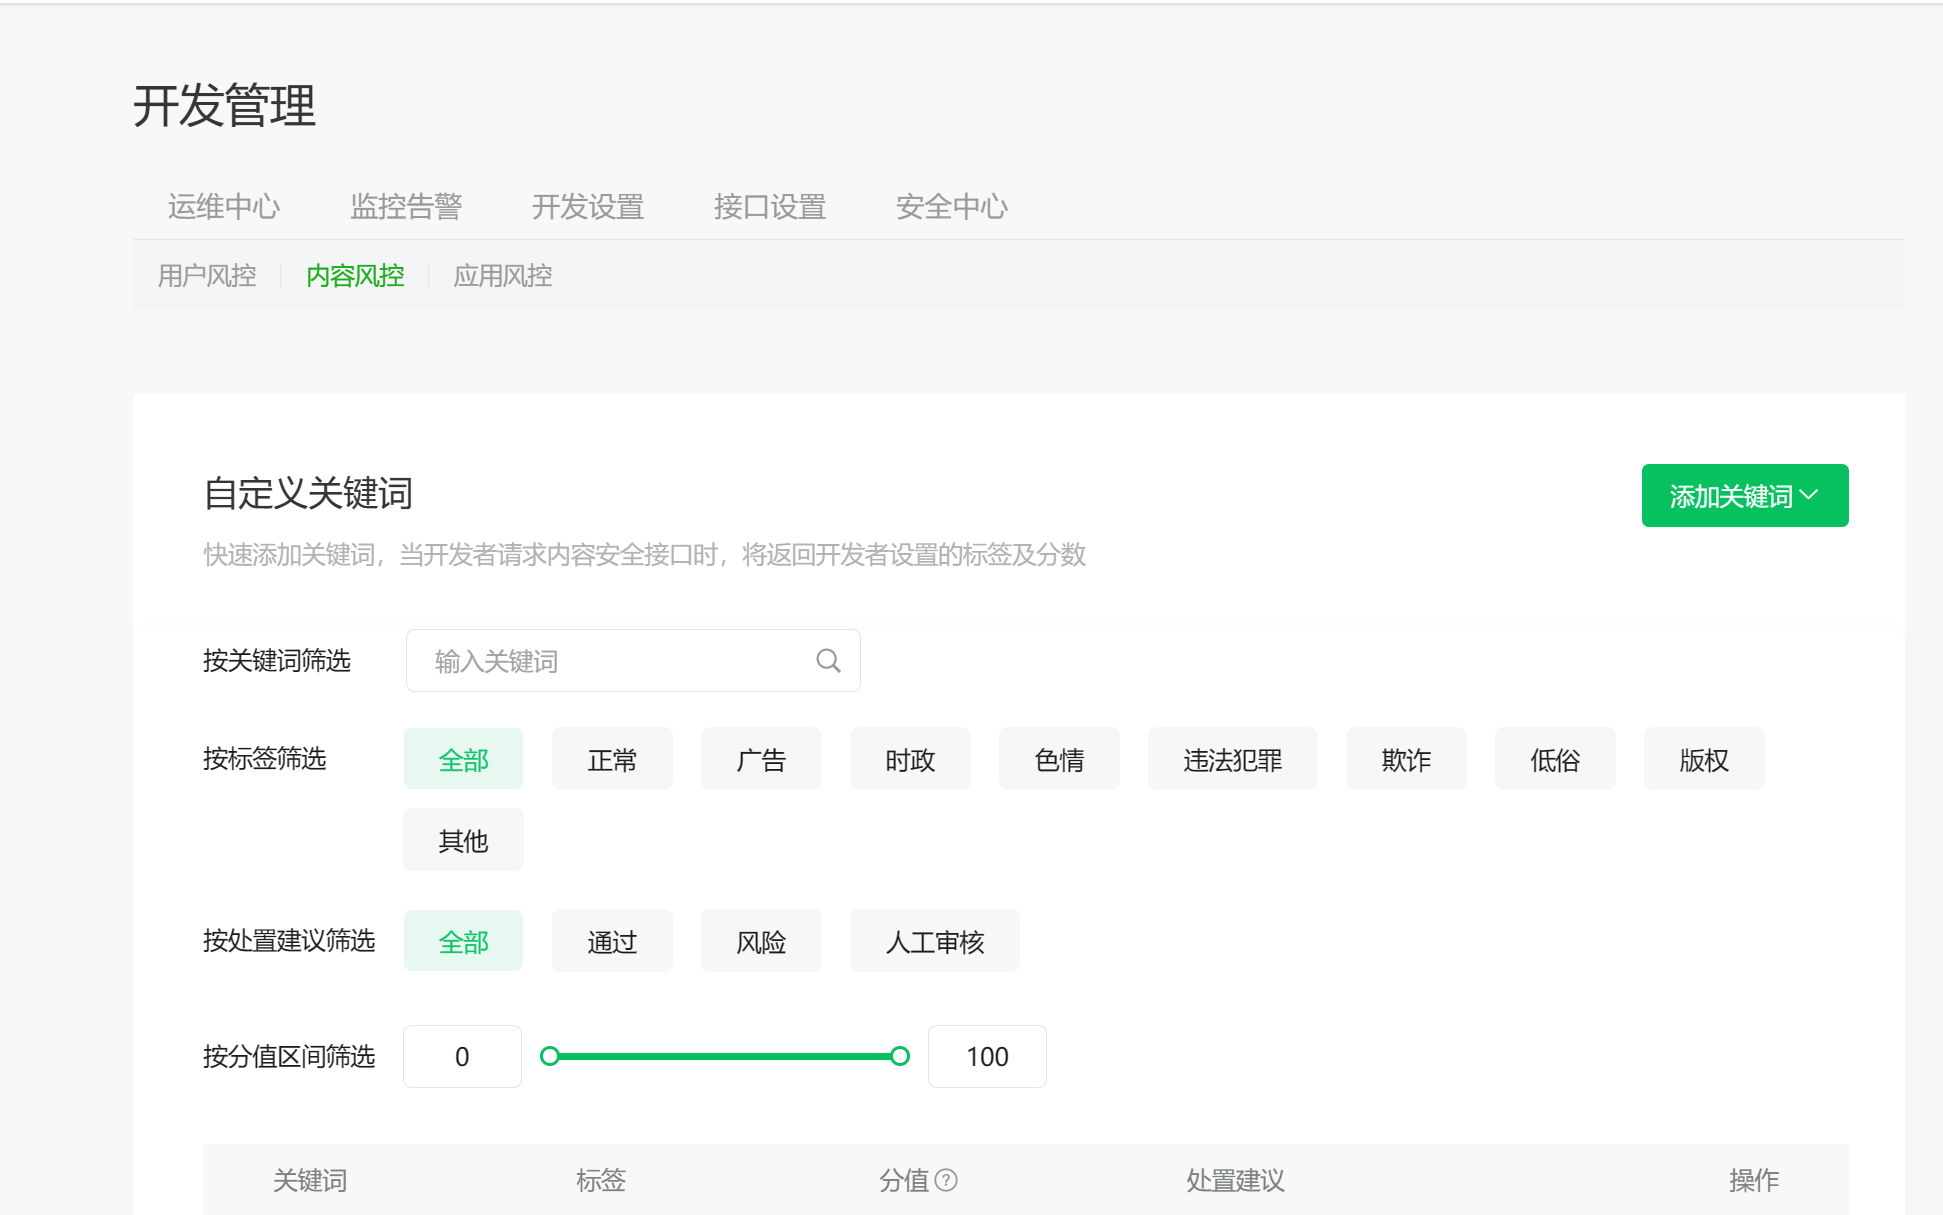1943x1215 pixels.
Task: Select the 其他 tag filter
Action: point(463,841)
